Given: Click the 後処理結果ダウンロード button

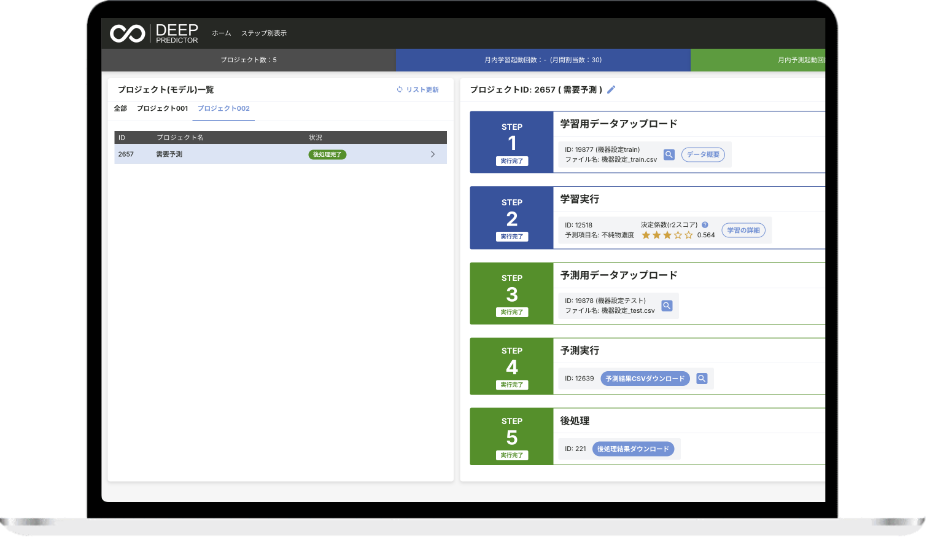Looking at the screenshot, I should pos(632,449).
